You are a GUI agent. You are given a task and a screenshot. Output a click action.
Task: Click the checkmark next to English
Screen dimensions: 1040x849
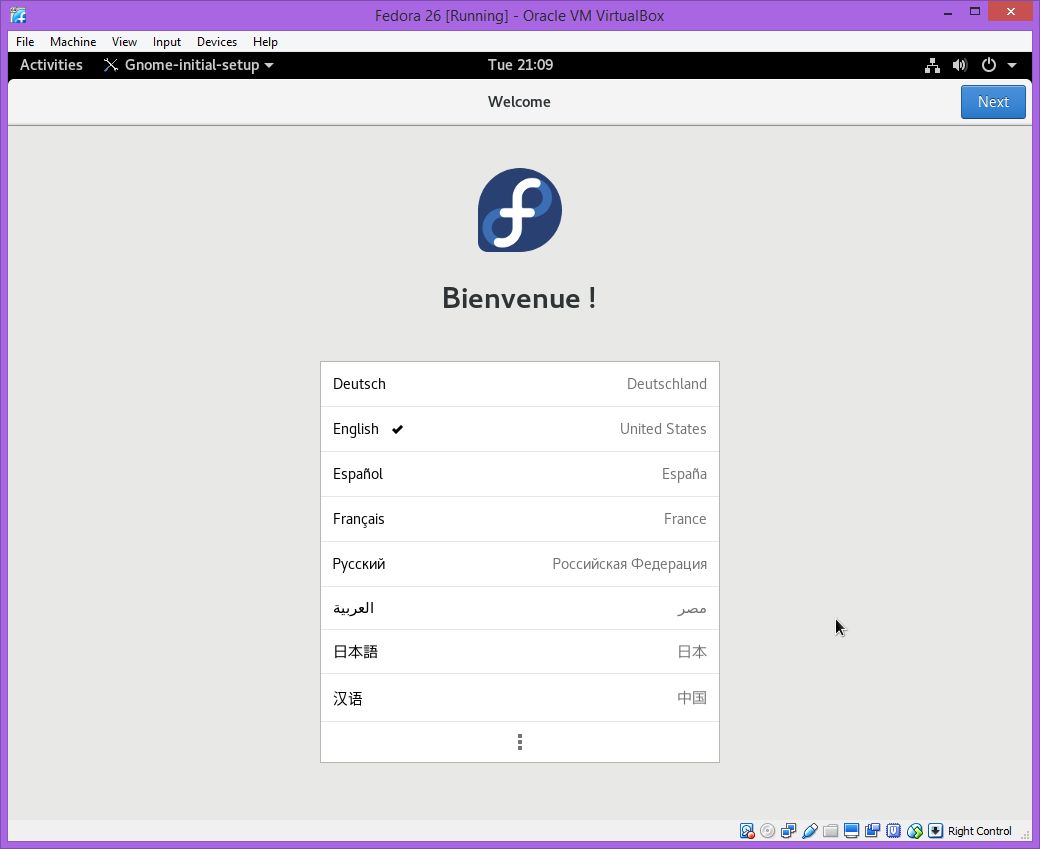click(397, 429)
